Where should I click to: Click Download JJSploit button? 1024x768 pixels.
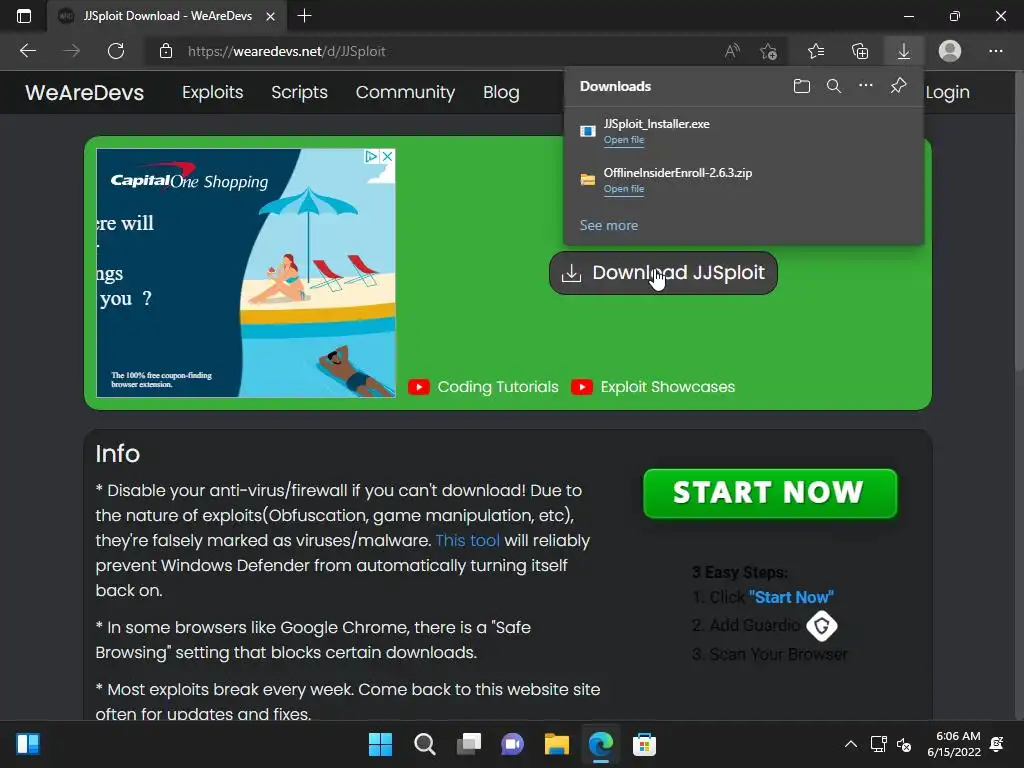(664, 273)
